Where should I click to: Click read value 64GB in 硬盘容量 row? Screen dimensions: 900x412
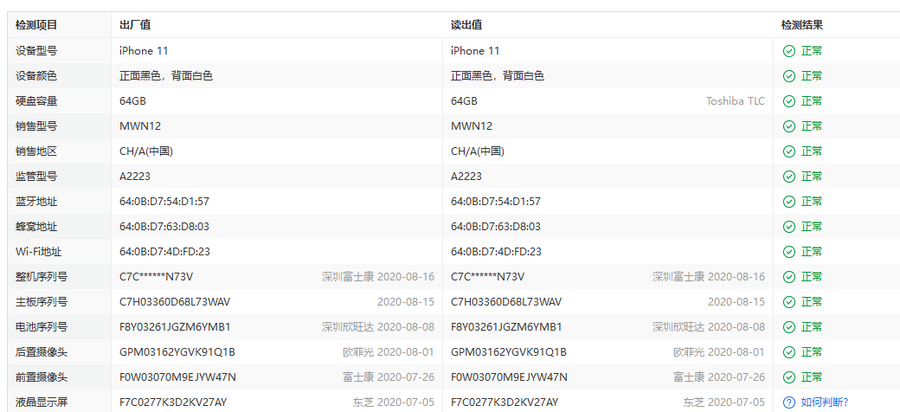tap(464, 101)
